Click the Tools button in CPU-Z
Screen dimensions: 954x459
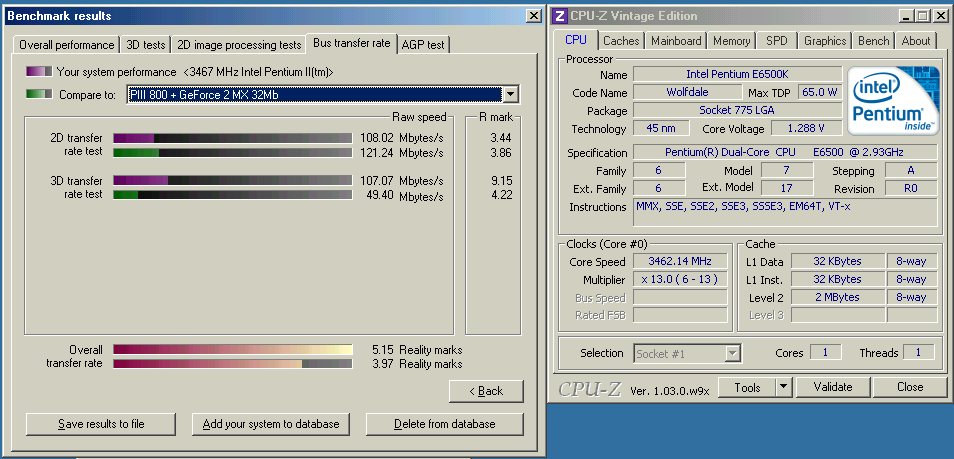point(747,387)
